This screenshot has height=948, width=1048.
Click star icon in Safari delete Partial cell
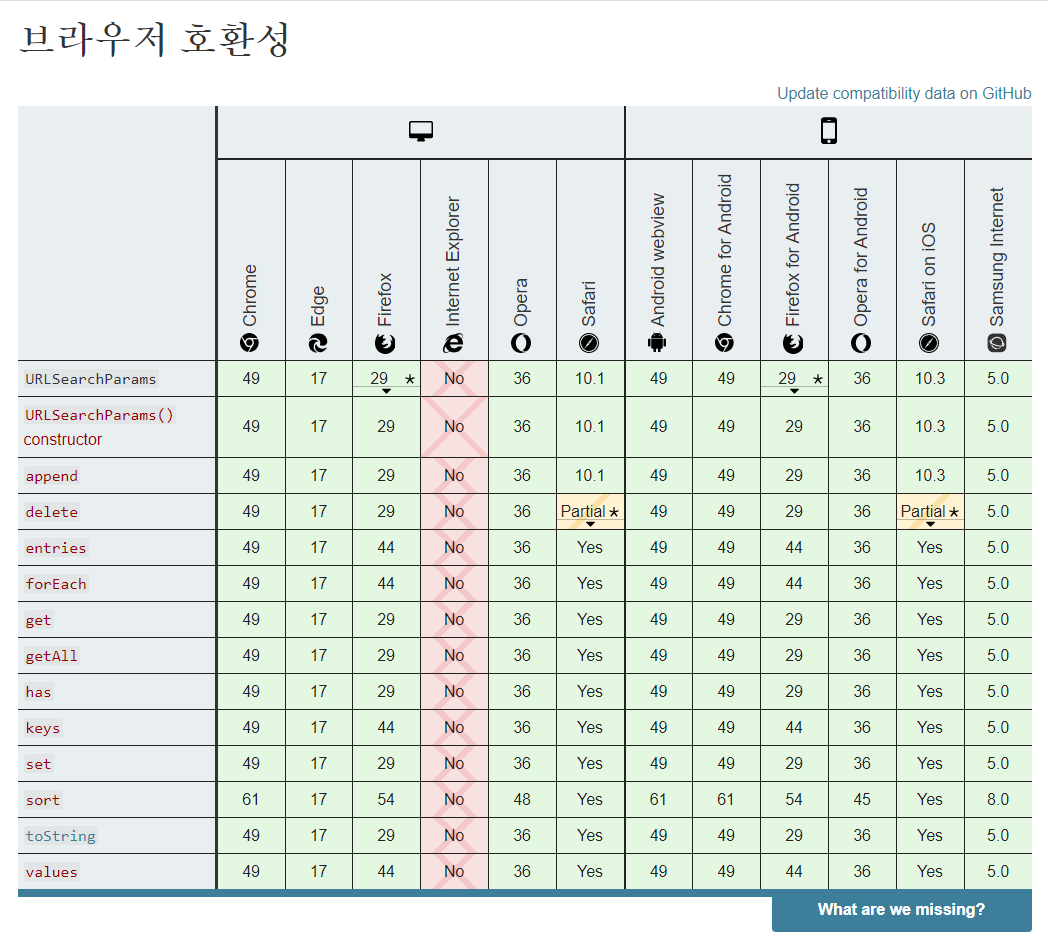614,512
